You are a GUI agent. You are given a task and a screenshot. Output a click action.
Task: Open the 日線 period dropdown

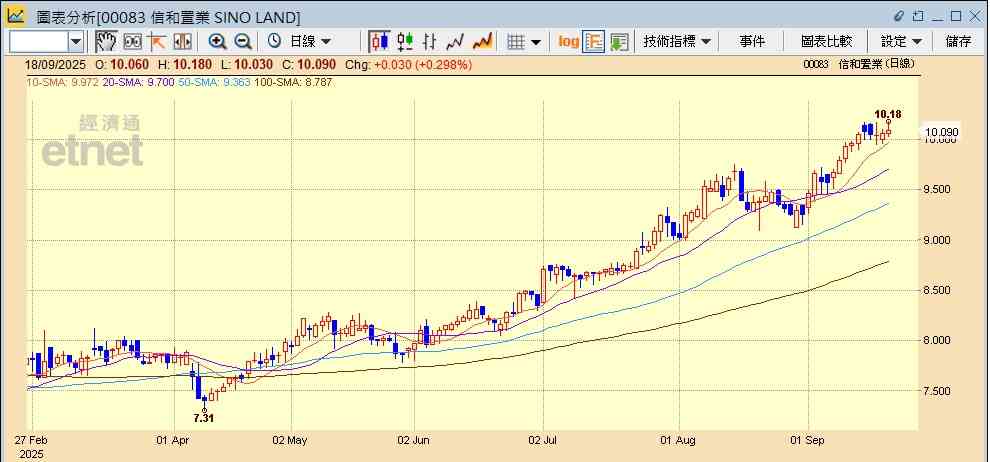(309, 42)
